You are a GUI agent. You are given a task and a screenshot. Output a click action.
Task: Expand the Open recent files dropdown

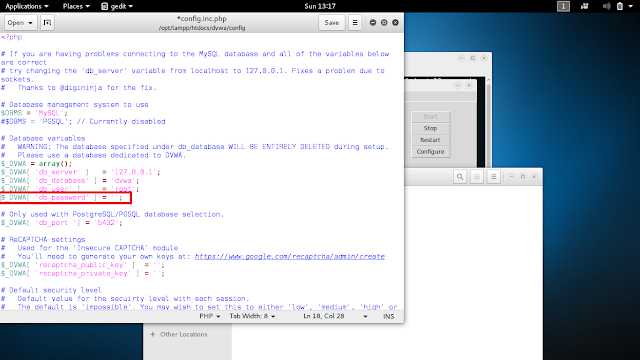pos(20,22)
